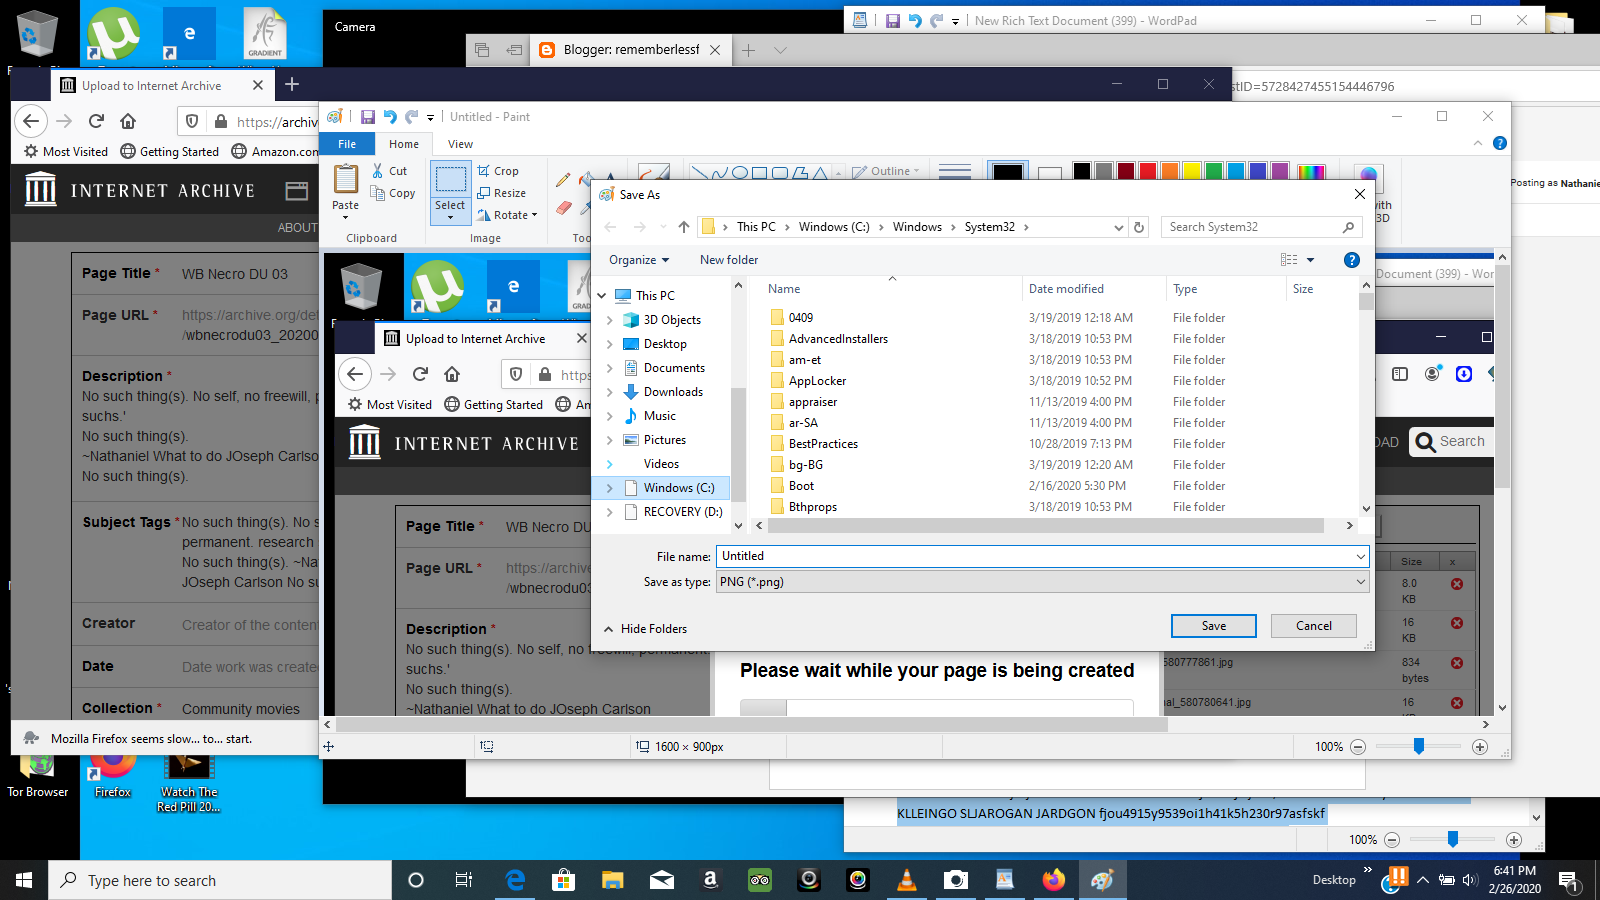Click the Paint zoom slider handle
The width and height of the screenshot is (1600, 900).
[x=1419, y=747]
